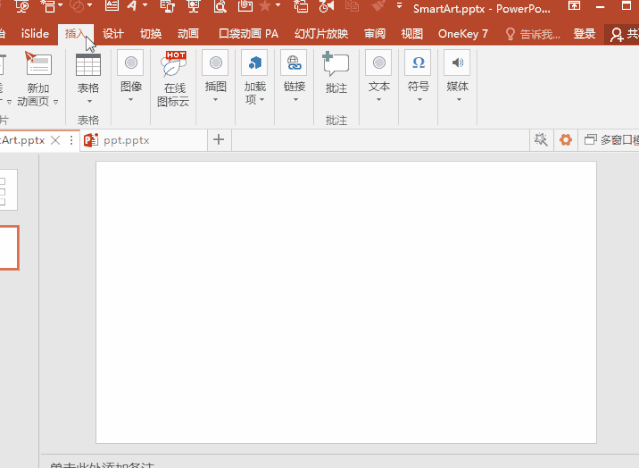Click the text box quick access icon
Viewport: 639px width, 468px height.
(x=111, y=6)
